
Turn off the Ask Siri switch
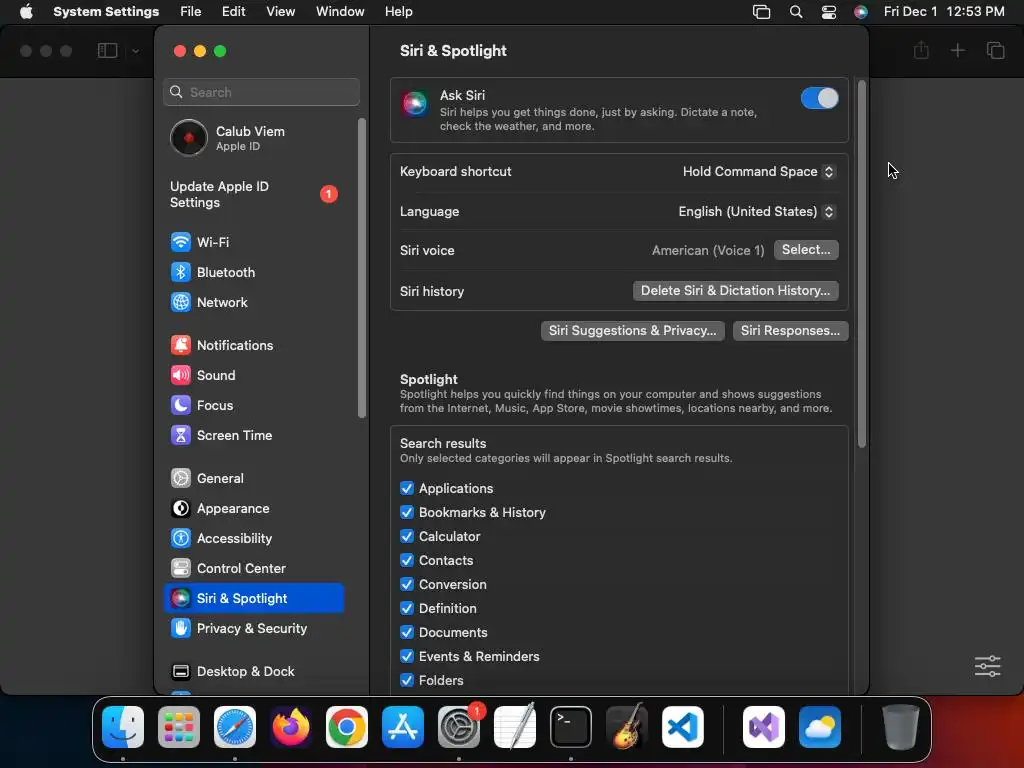pos(819,99)
